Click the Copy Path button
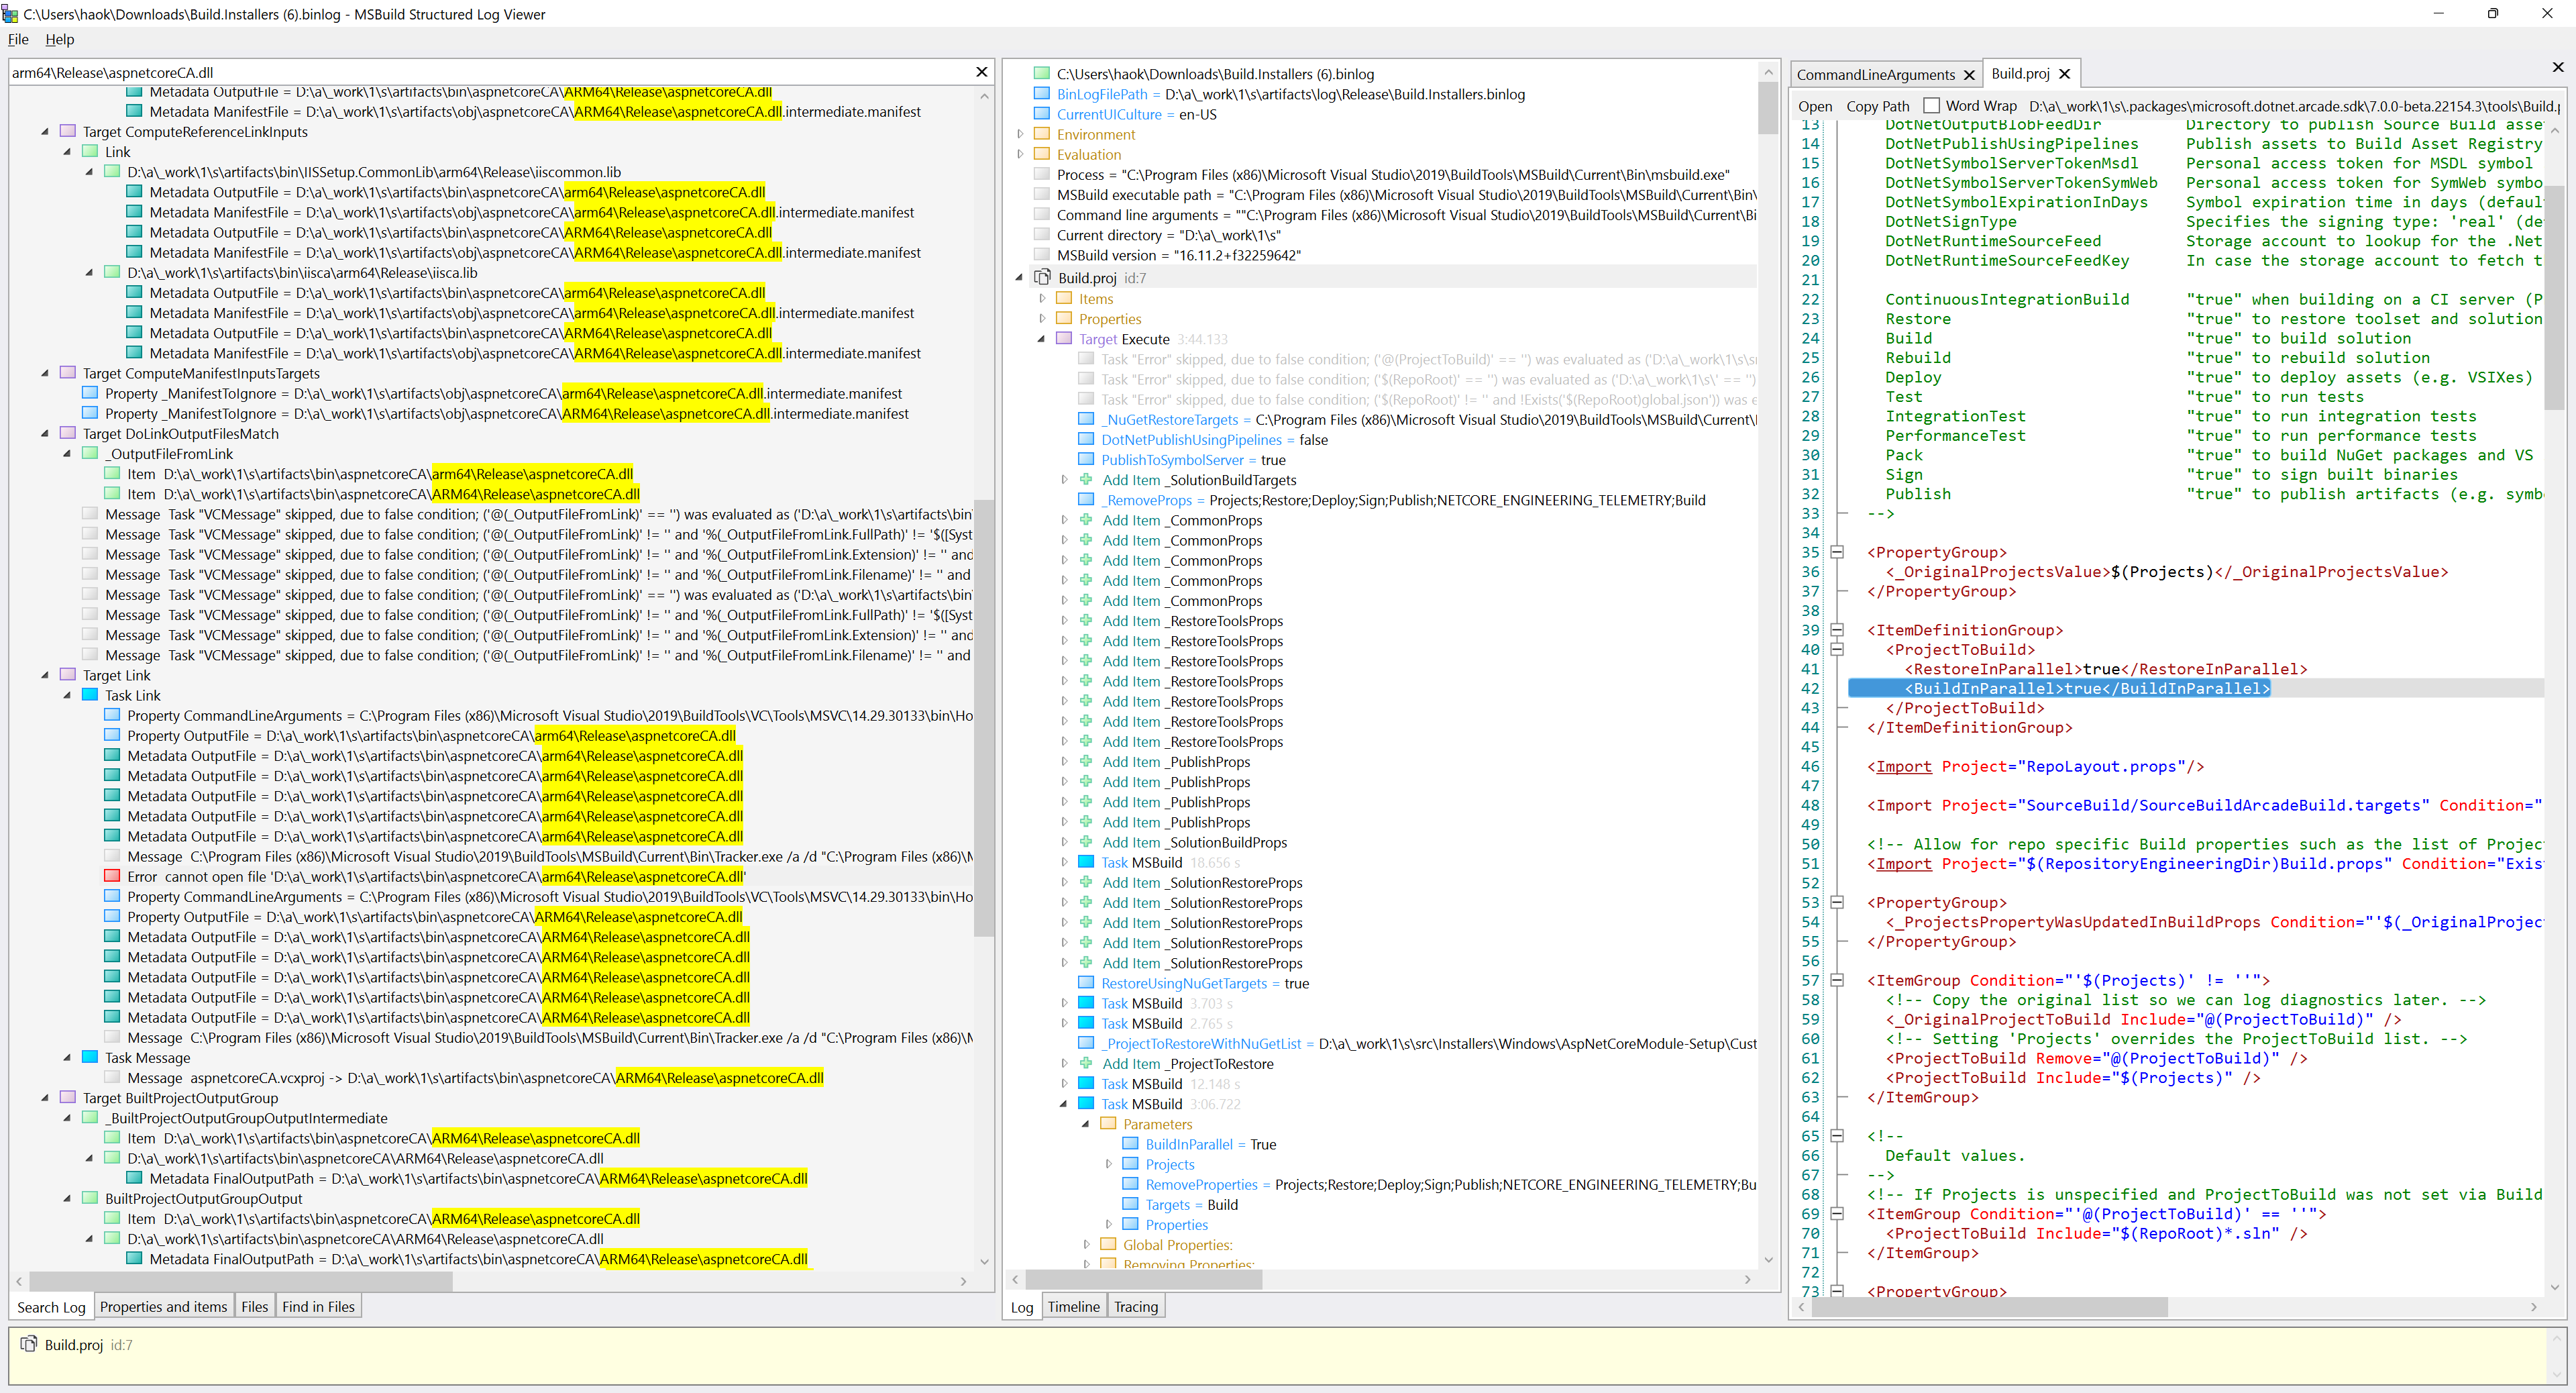Image resolution: width=2576 pixels, height=1393 pixels. [x=1877, y=105]
